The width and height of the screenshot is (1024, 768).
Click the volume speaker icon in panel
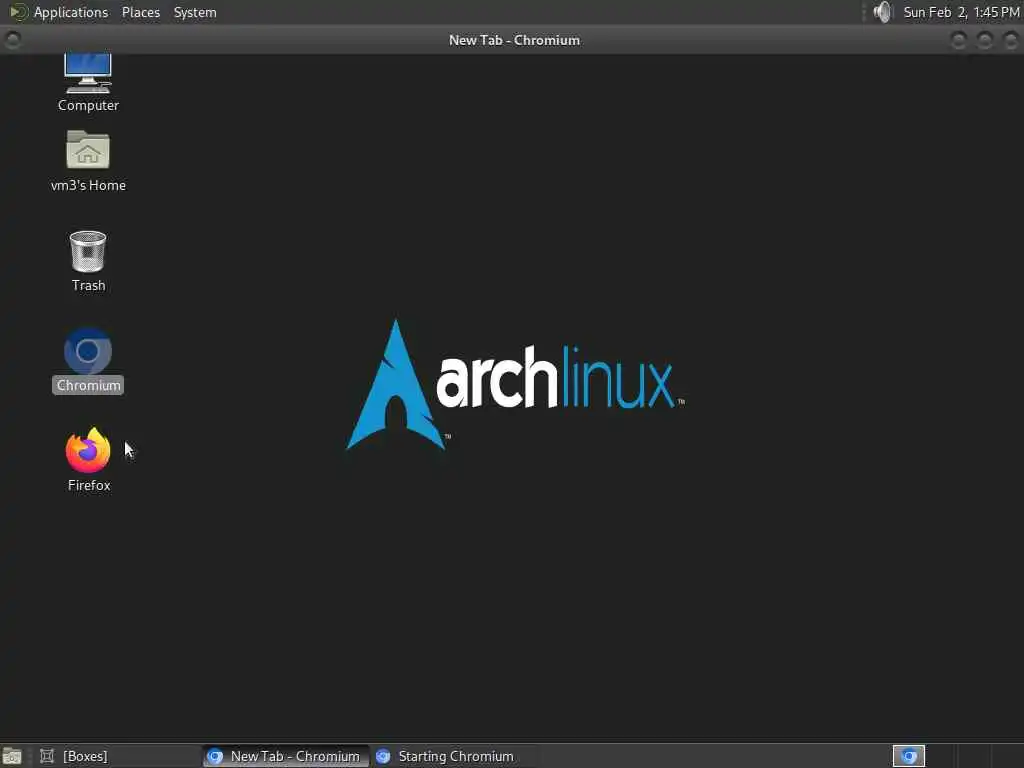[882, 12]
